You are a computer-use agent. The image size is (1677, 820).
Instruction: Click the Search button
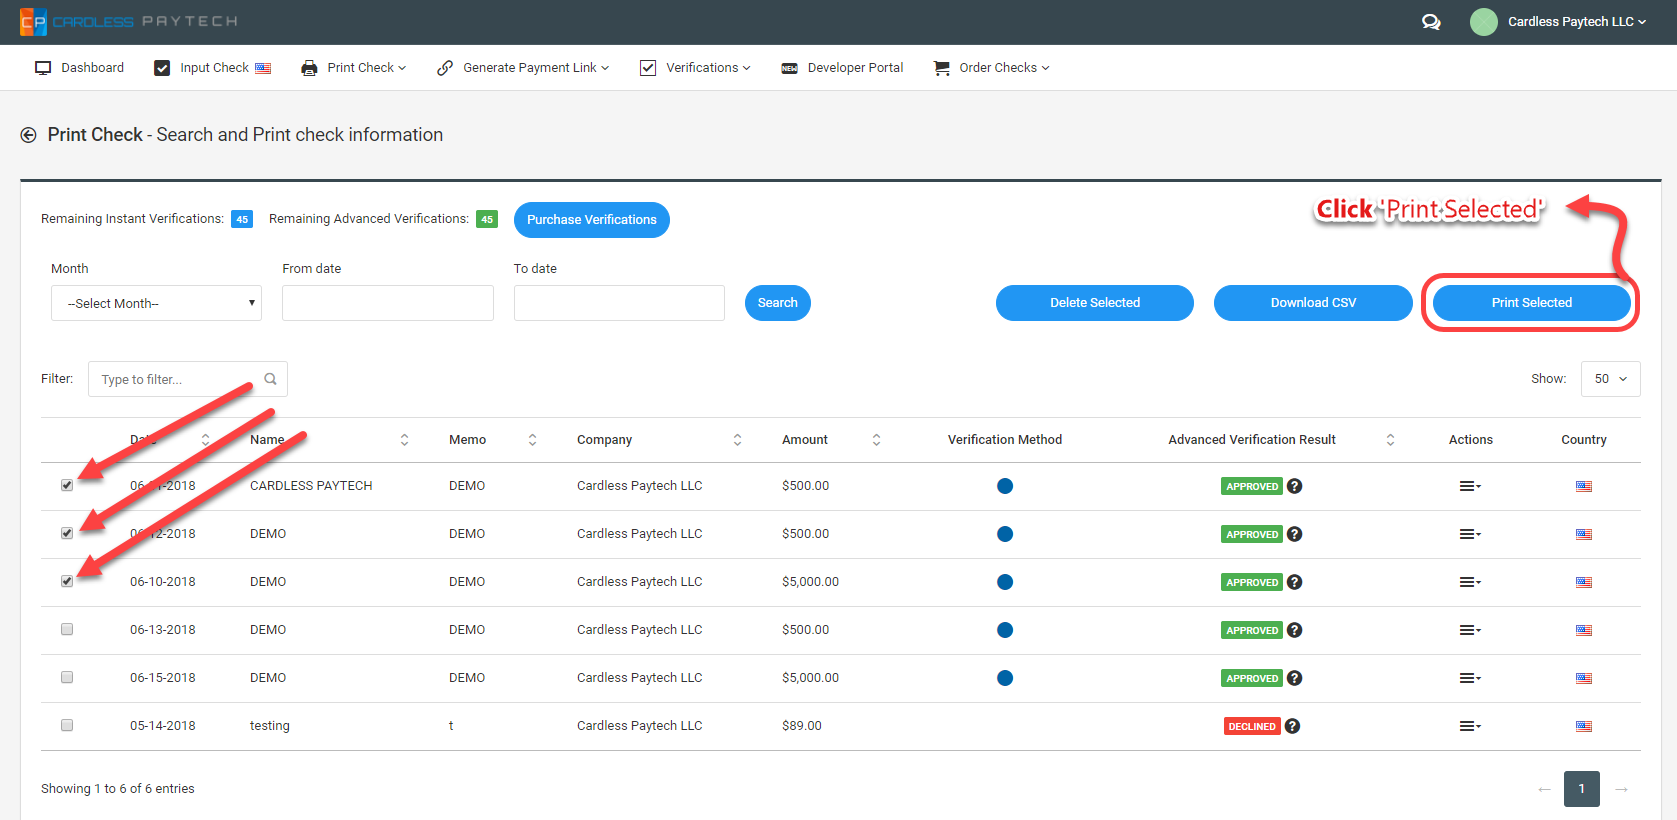click(x=778, y=303)
